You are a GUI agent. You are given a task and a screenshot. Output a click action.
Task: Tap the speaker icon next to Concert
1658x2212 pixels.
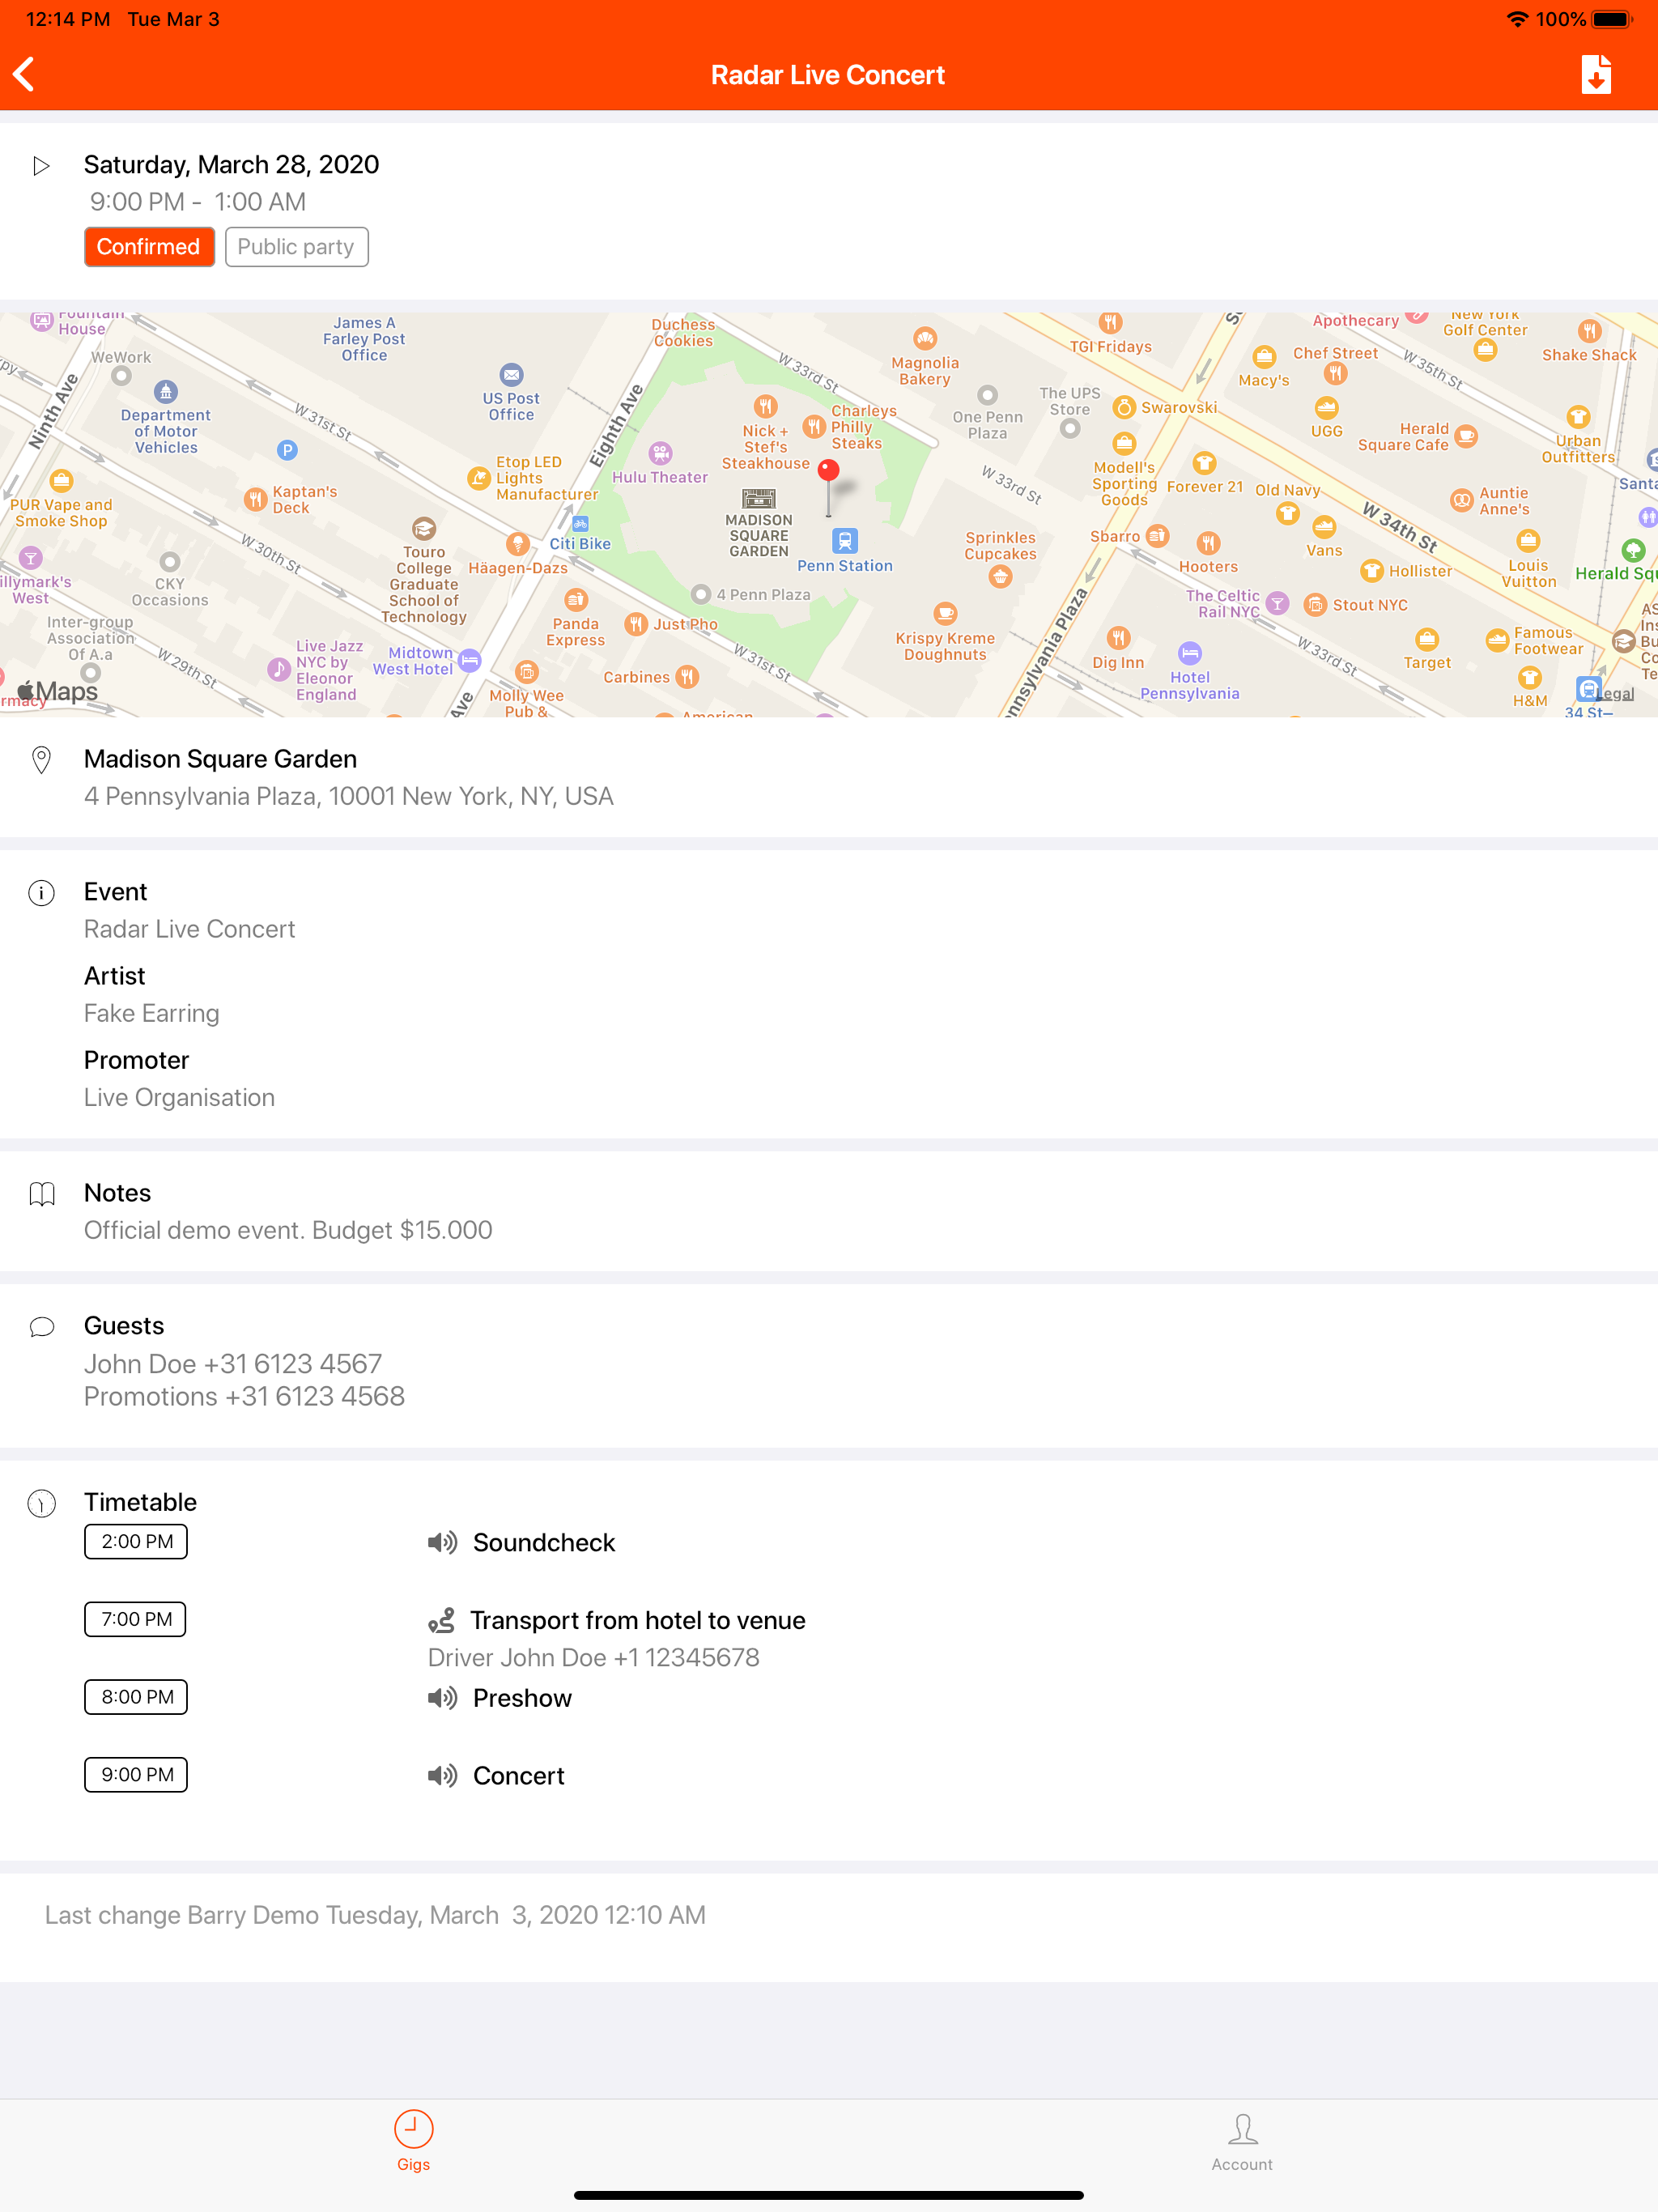442,1776
